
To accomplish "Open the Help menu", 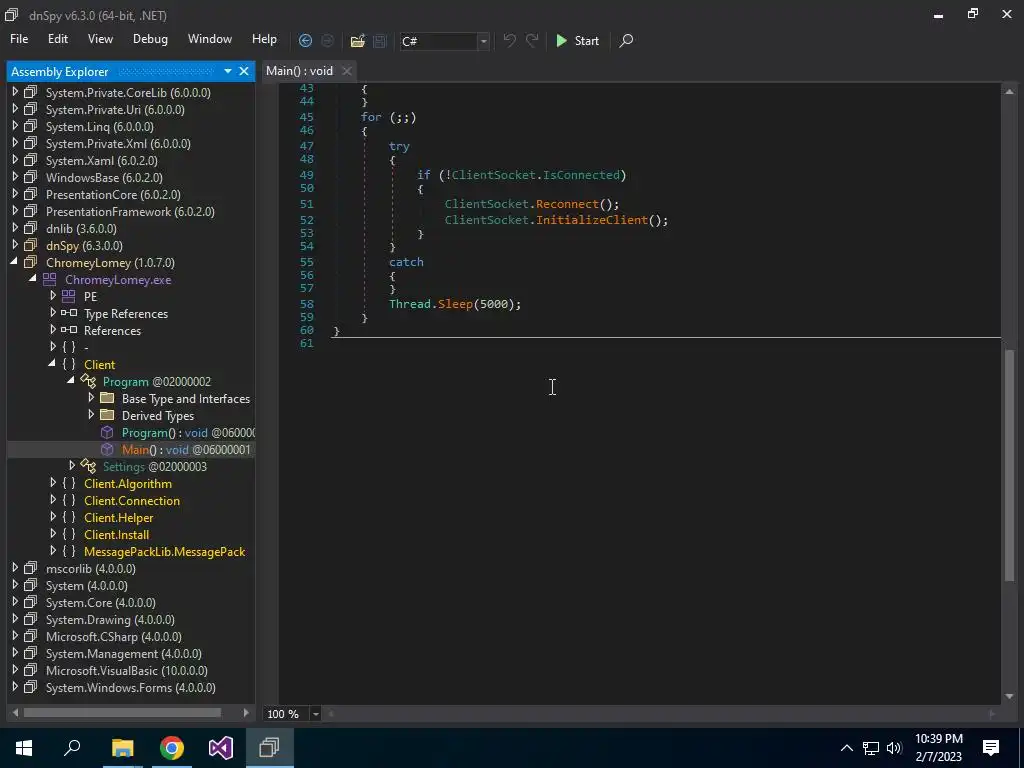I will point(264,39).
